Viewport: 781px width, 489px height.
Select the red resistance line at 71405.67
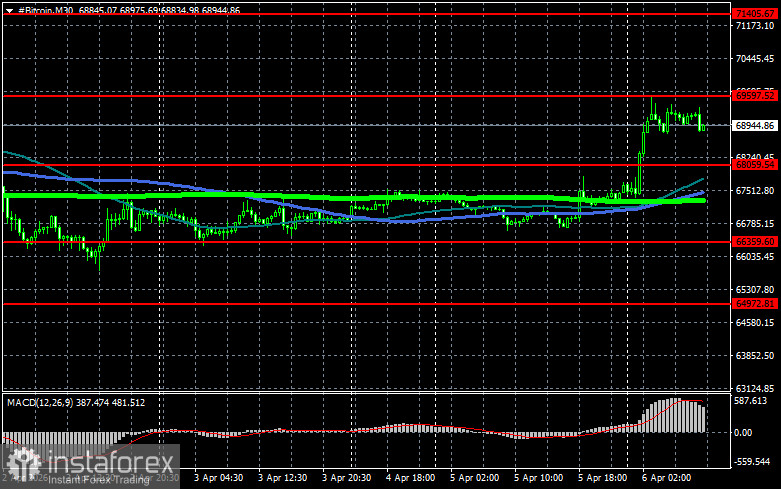coord(400,14)
